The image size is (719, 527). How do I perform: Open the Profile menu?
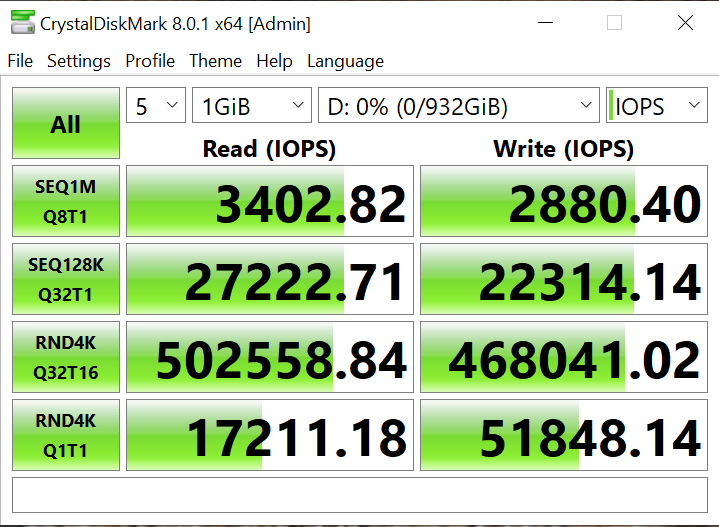[x=150, y=61]
